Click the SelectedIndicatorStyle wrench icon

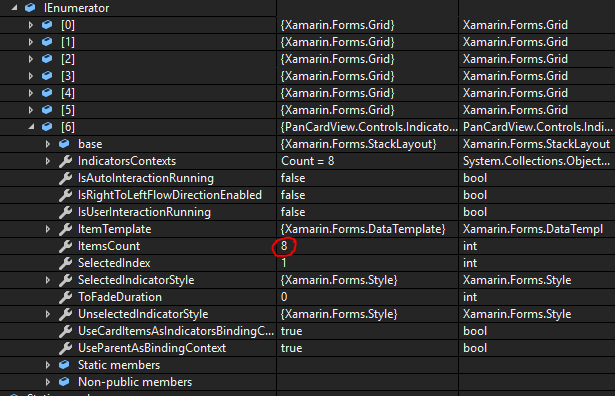(x=66, y=280)
